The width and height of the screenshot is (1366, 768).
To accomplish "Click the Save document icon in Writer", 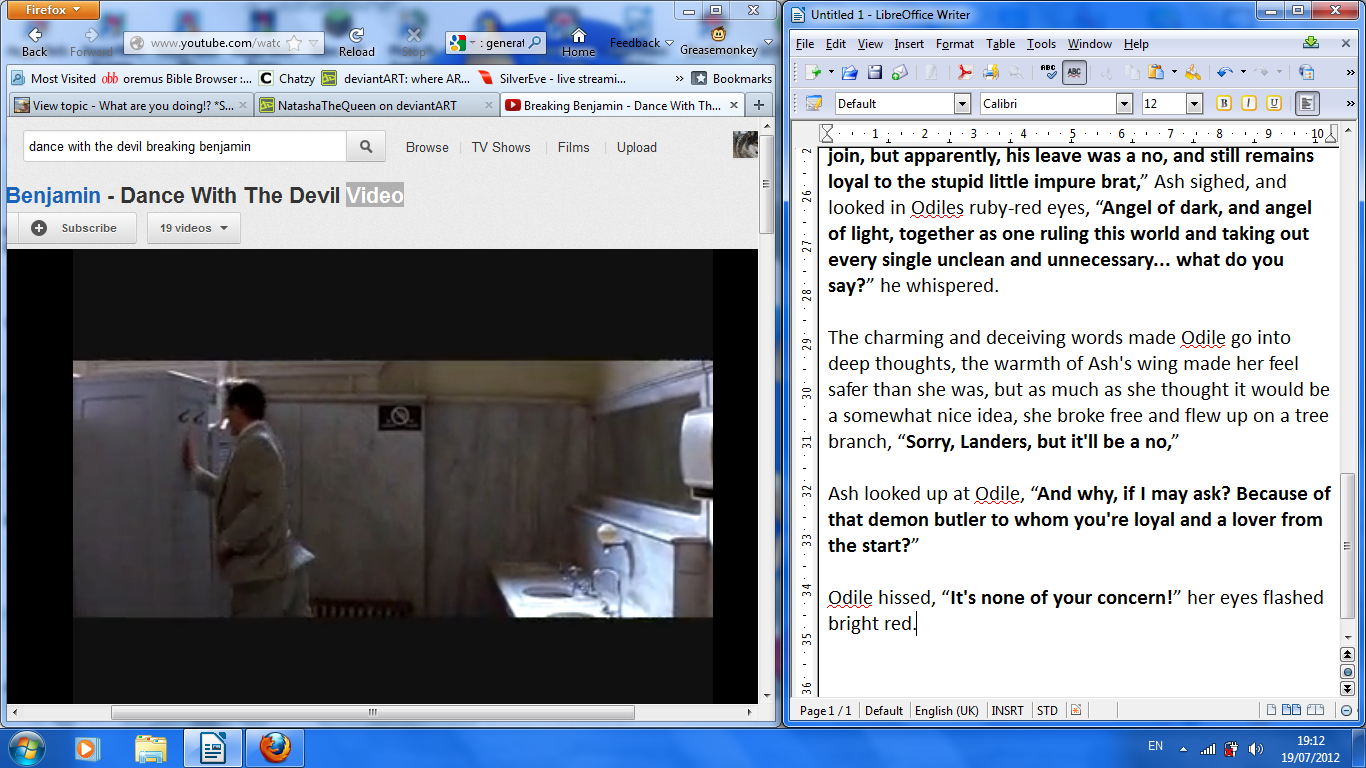I will pyautogui.click(x=875, y=72).
